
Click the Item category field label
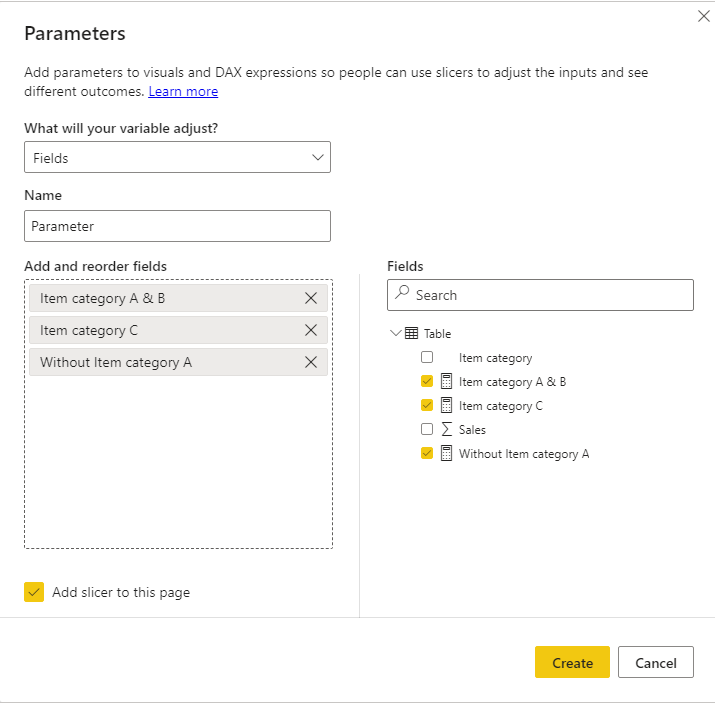pos(495,358)
